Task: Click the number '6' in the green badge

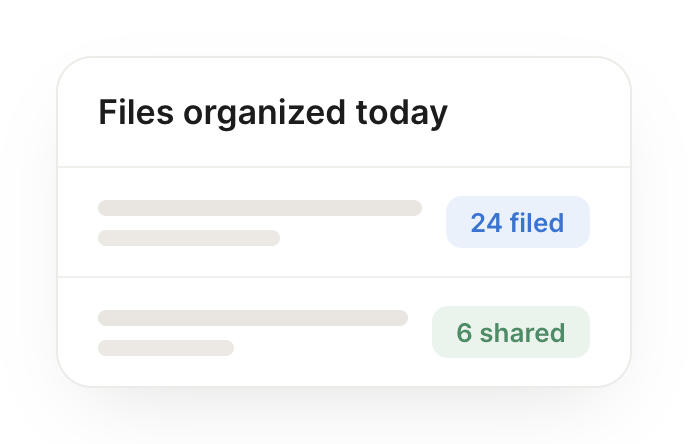Action: point(464,333)
